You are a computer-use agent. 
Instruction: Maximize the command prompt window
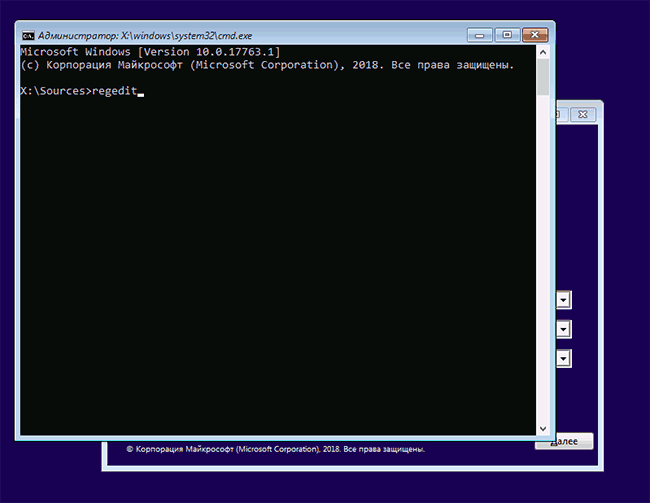tap(506, 33)
